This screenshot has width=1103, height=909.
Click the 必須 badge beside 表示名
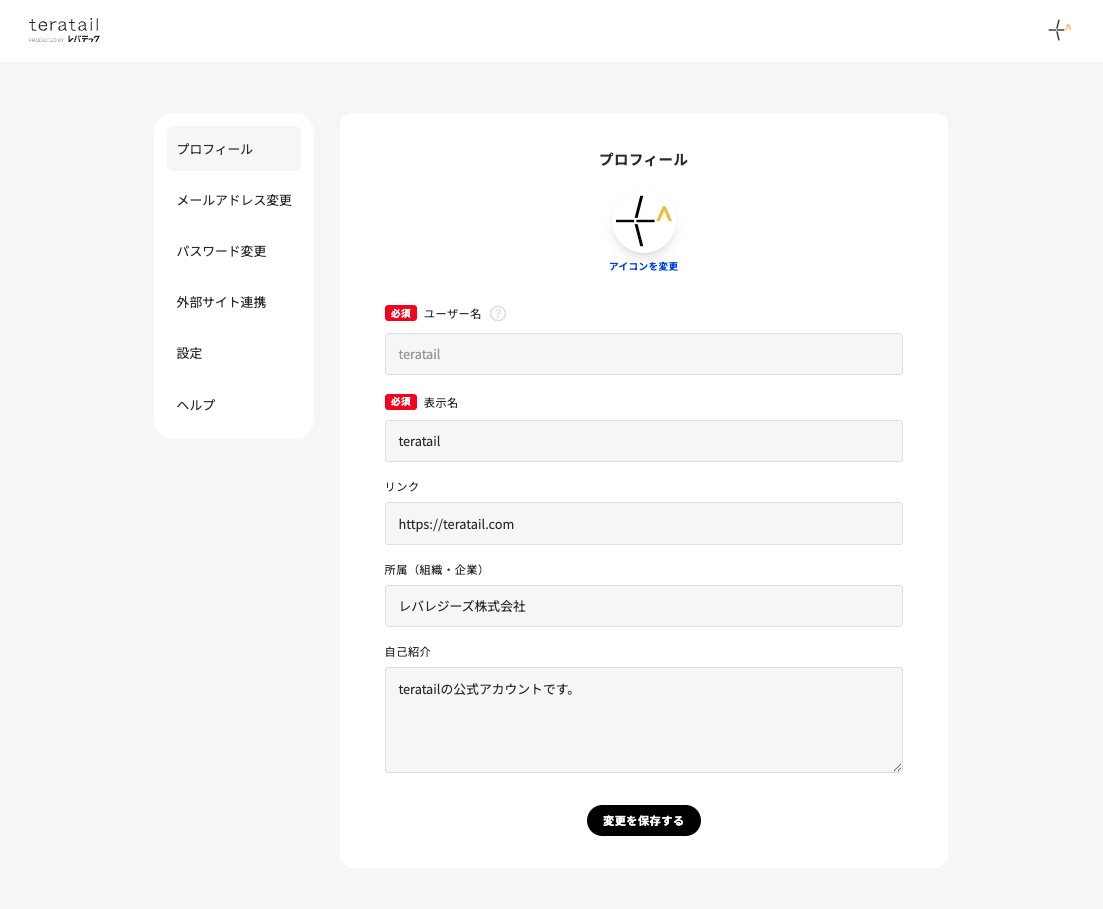point(400,401)
